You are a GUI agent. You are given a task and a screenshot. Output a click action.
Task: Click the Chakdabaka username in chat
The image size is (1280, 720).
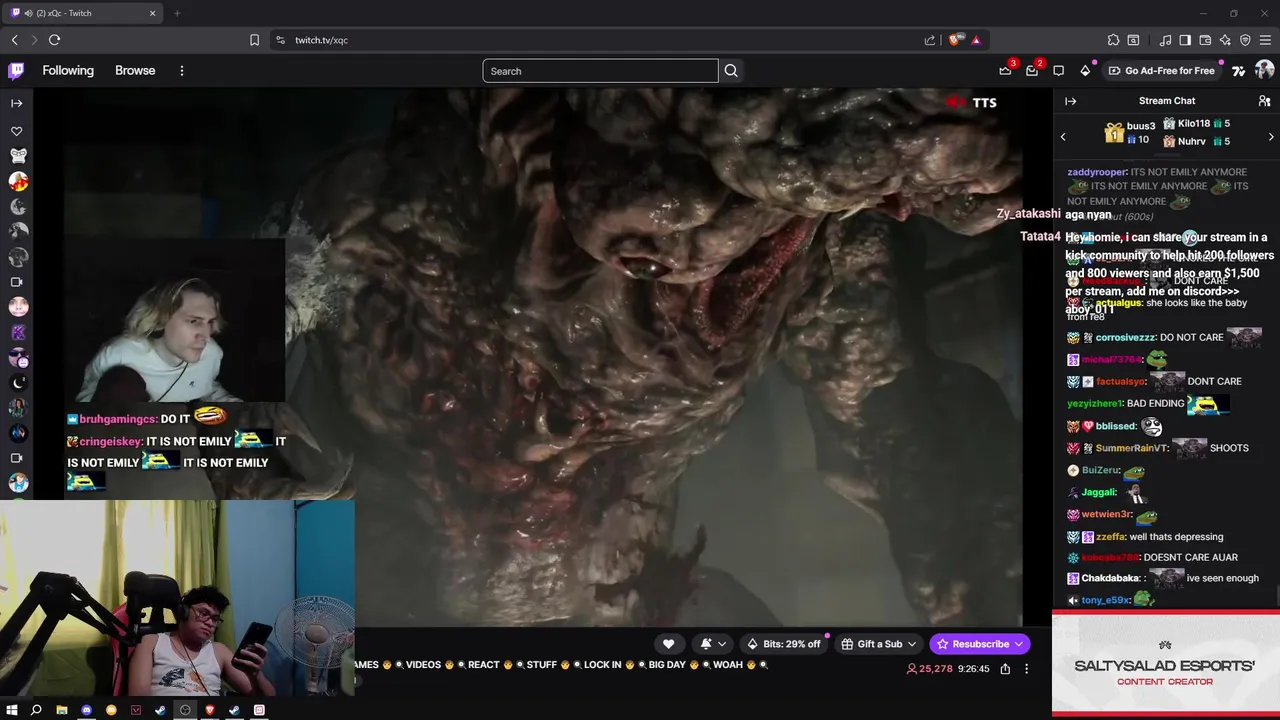[1111, 579]
